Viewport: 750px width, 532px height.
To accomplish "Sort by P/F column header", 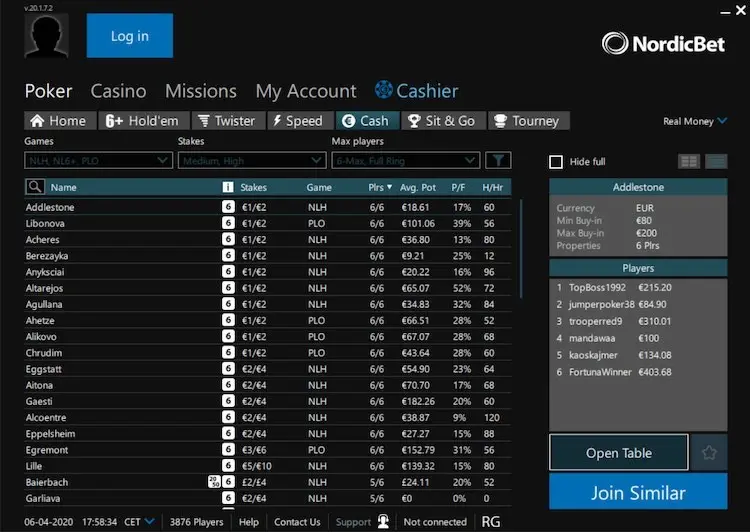I will coord(458,188).
